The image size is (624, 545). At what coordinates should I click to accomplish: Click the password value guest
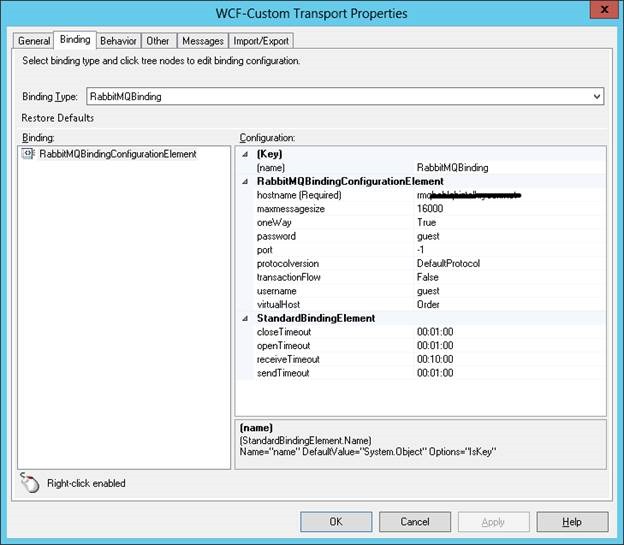tap(428, 236)
